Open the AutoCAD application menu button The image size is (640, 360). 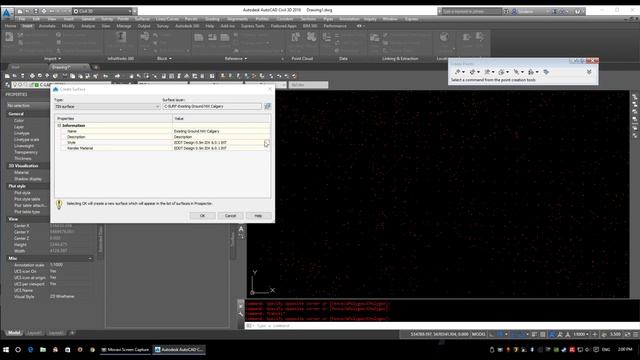tap(7, 13)
